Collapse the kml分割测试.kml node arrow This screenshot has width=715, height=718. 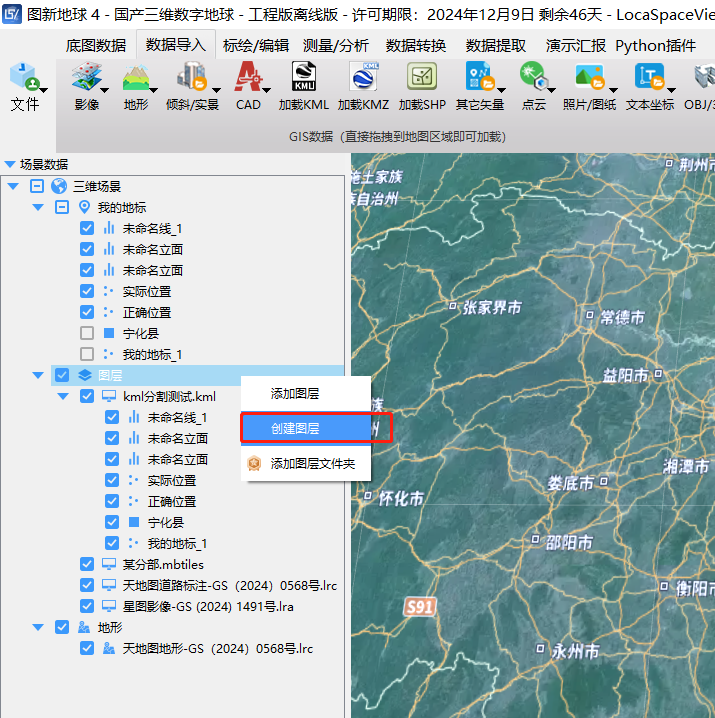pyautogui.click(x=63, y=396)
